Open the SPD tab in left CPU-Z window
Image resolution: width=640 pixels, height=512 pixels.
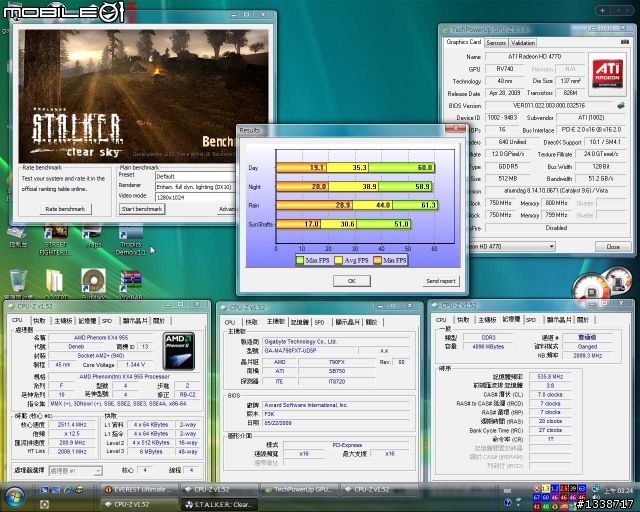click(107, 321)
